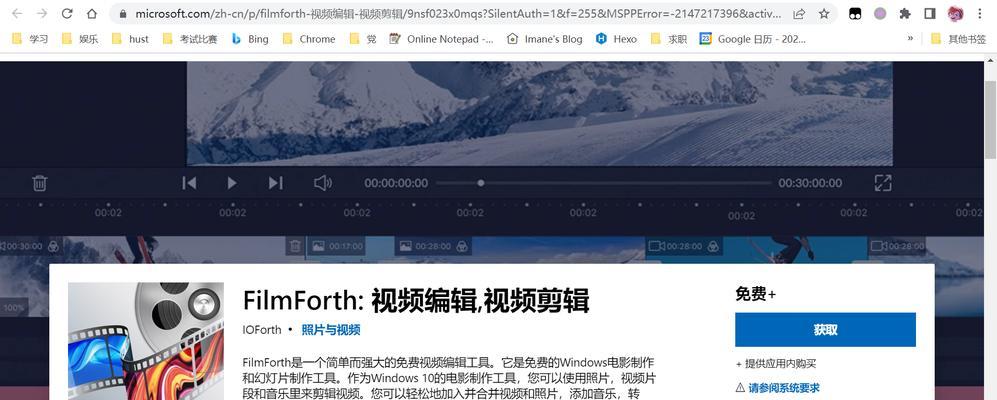This screenshot has width=997, height=400.
Task: Reload the current page
Action: pos(67,13)
